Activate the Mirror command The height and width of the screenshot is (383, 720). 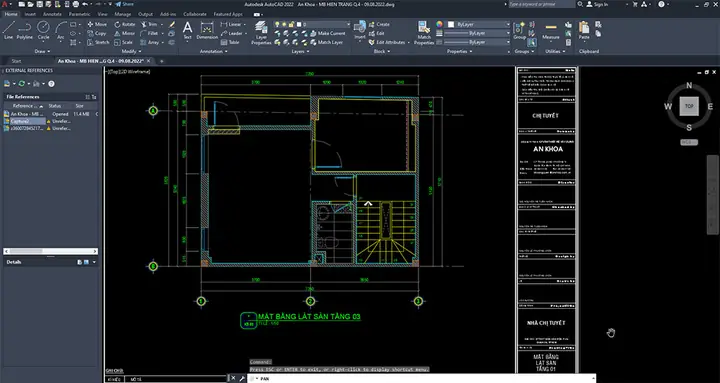tap(125, 33)
